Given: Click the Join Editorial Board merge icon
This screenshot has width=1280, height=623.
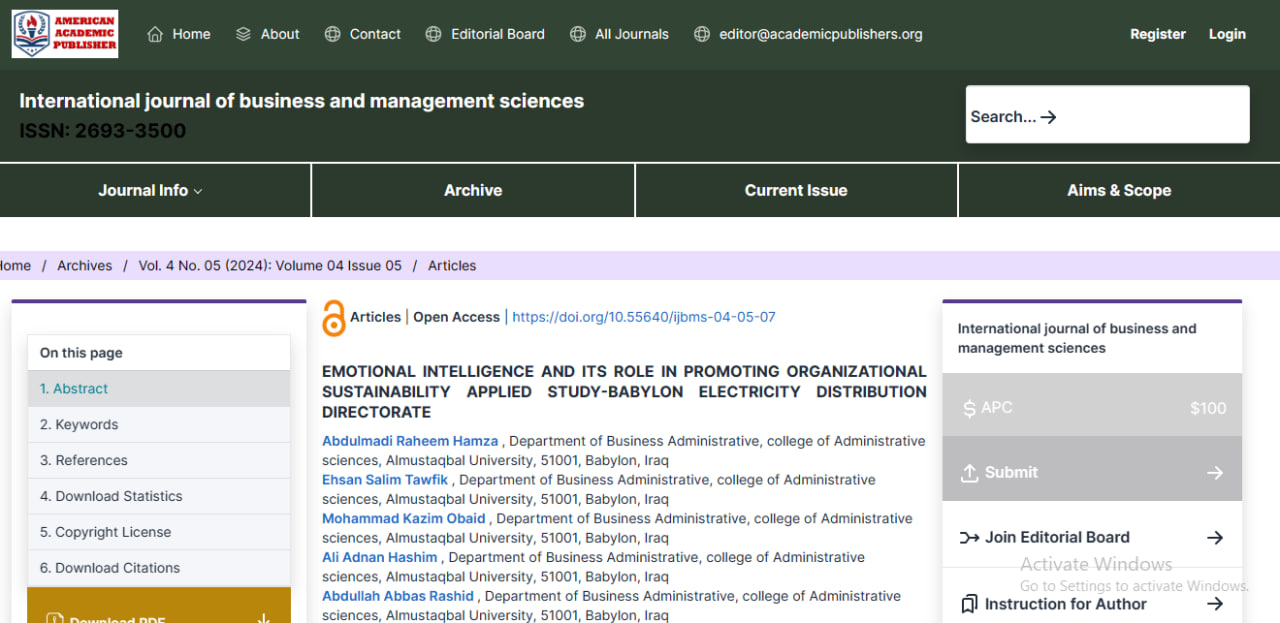Looking at the screenshot, I should click(969, 538).
